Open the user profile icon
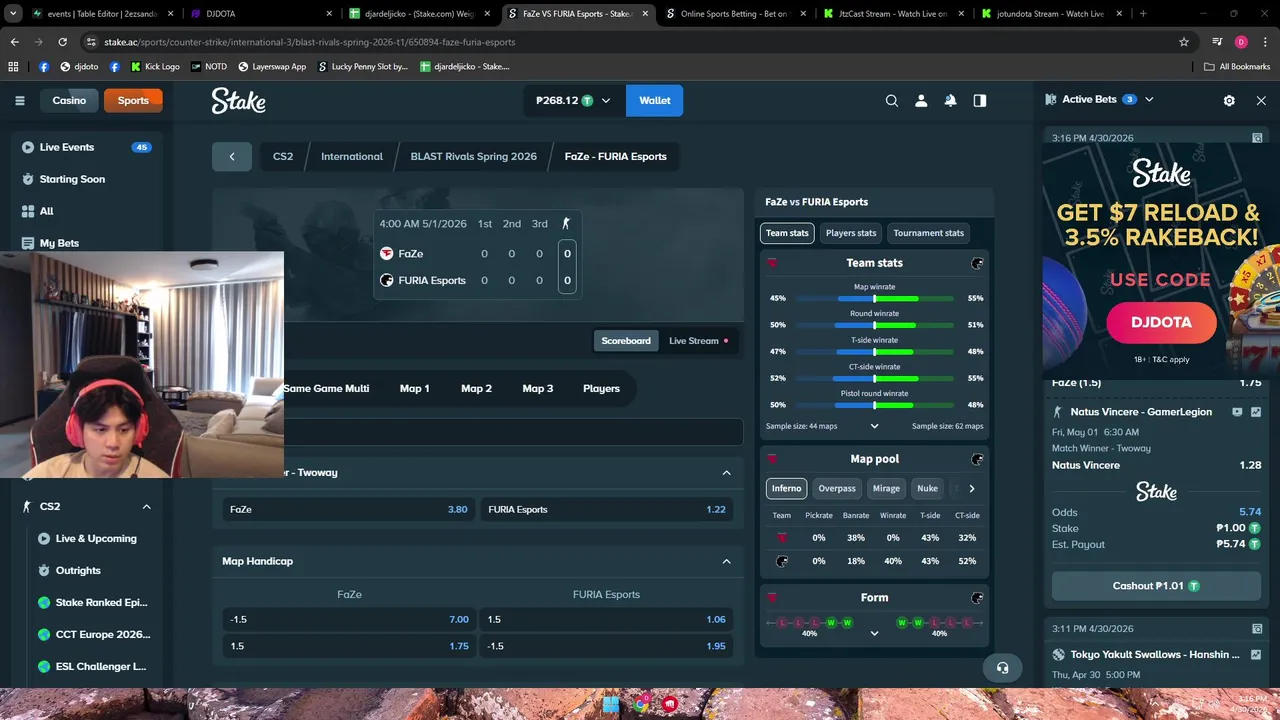Screen dimensions: 1280x720 coord(921,100)
